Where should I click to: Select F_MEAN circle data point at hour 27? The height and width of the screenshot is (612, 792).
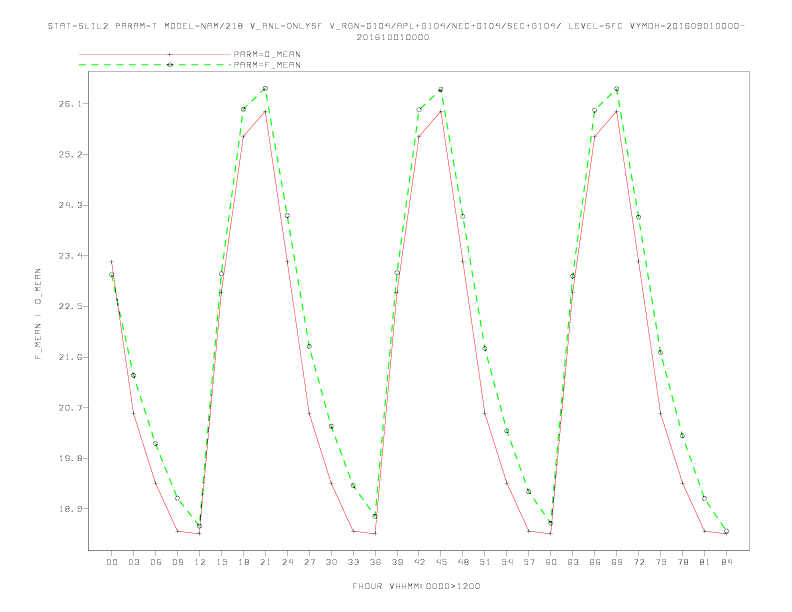point(309,346)
